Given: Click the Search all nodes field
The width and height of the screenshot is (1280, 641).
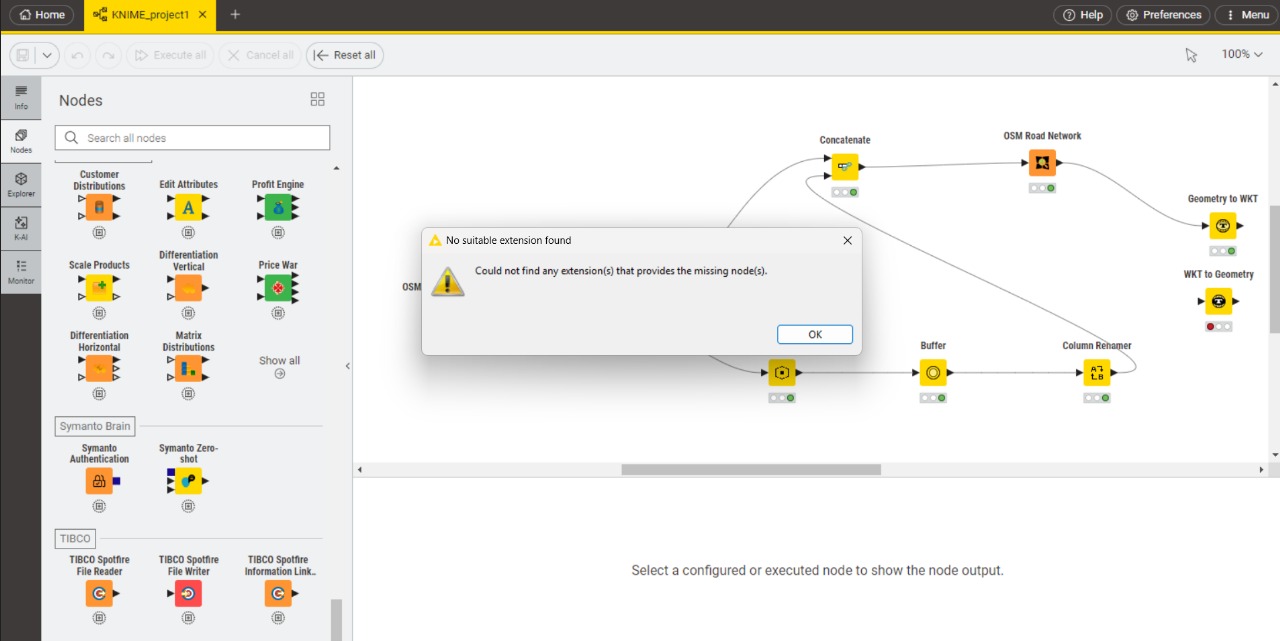Looking at the screenshot, I should click(192, 138).
